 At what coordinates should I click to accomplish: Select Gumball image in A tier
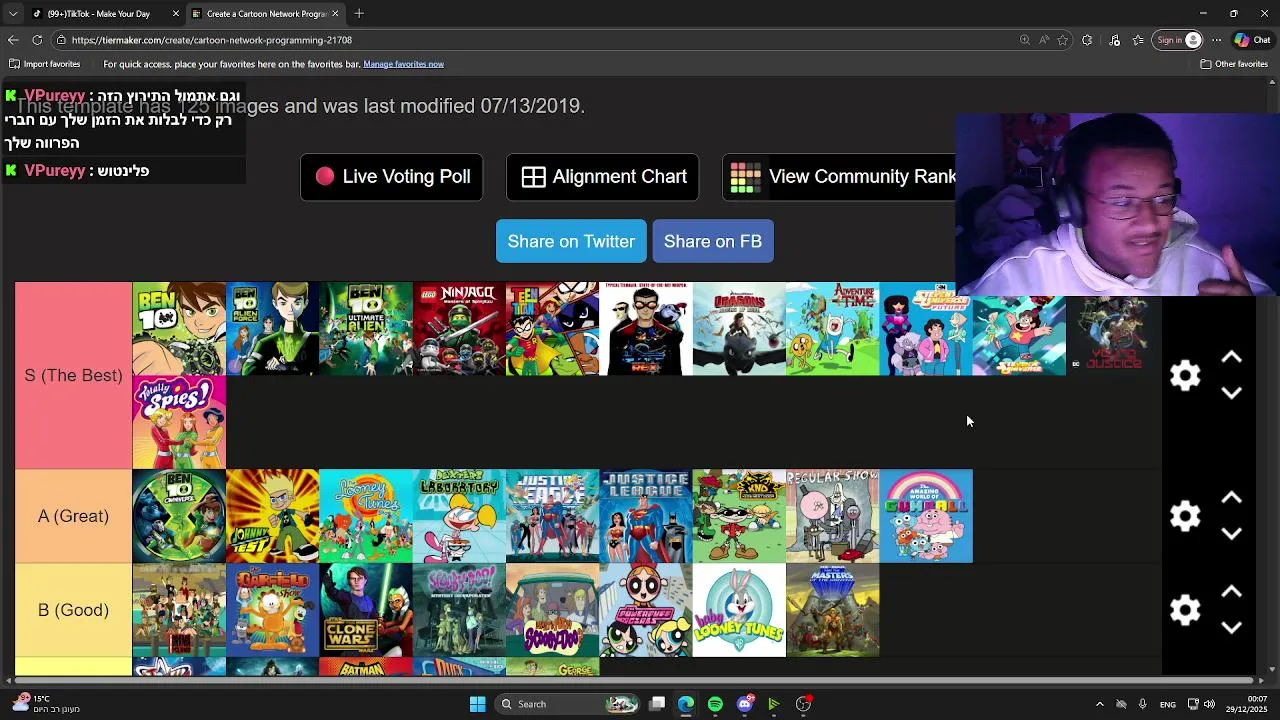[x=926, y=516]
